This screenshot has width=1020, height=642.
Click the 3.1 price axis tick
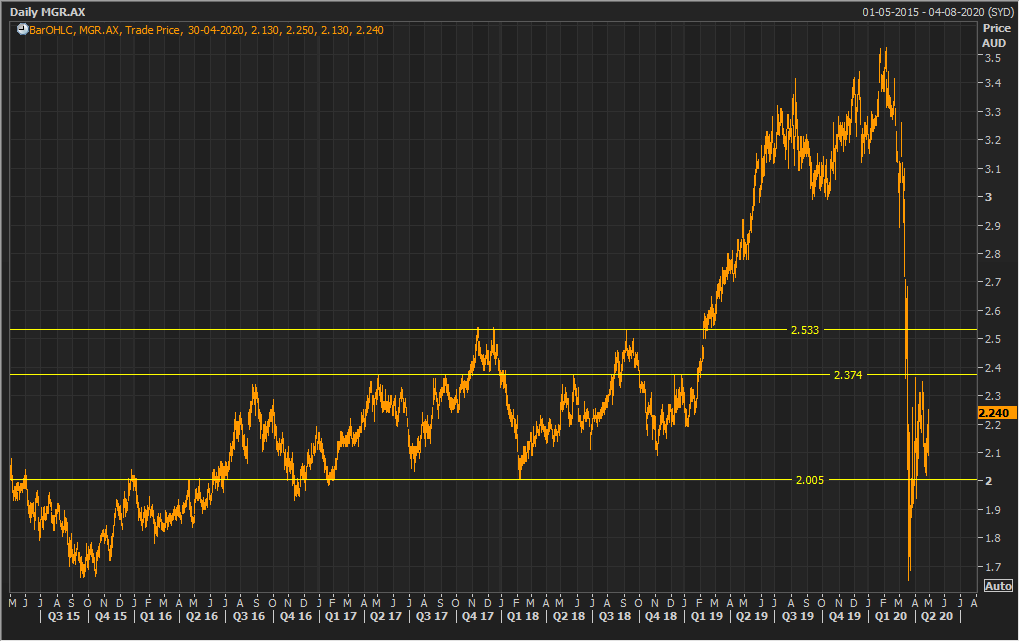(x=993, y=169)
